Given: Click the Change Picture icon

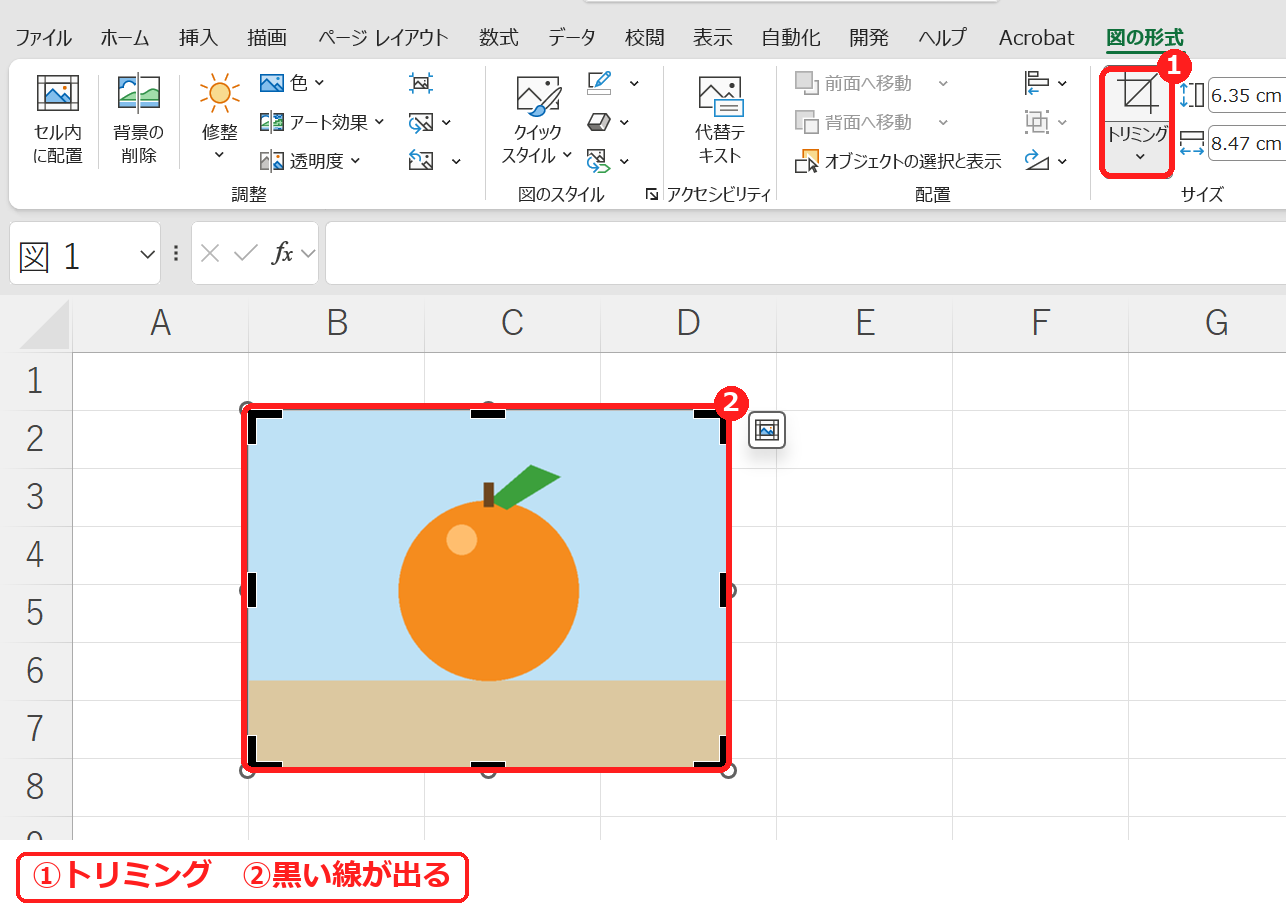Looking at the screenshot, I should [421, 122].
